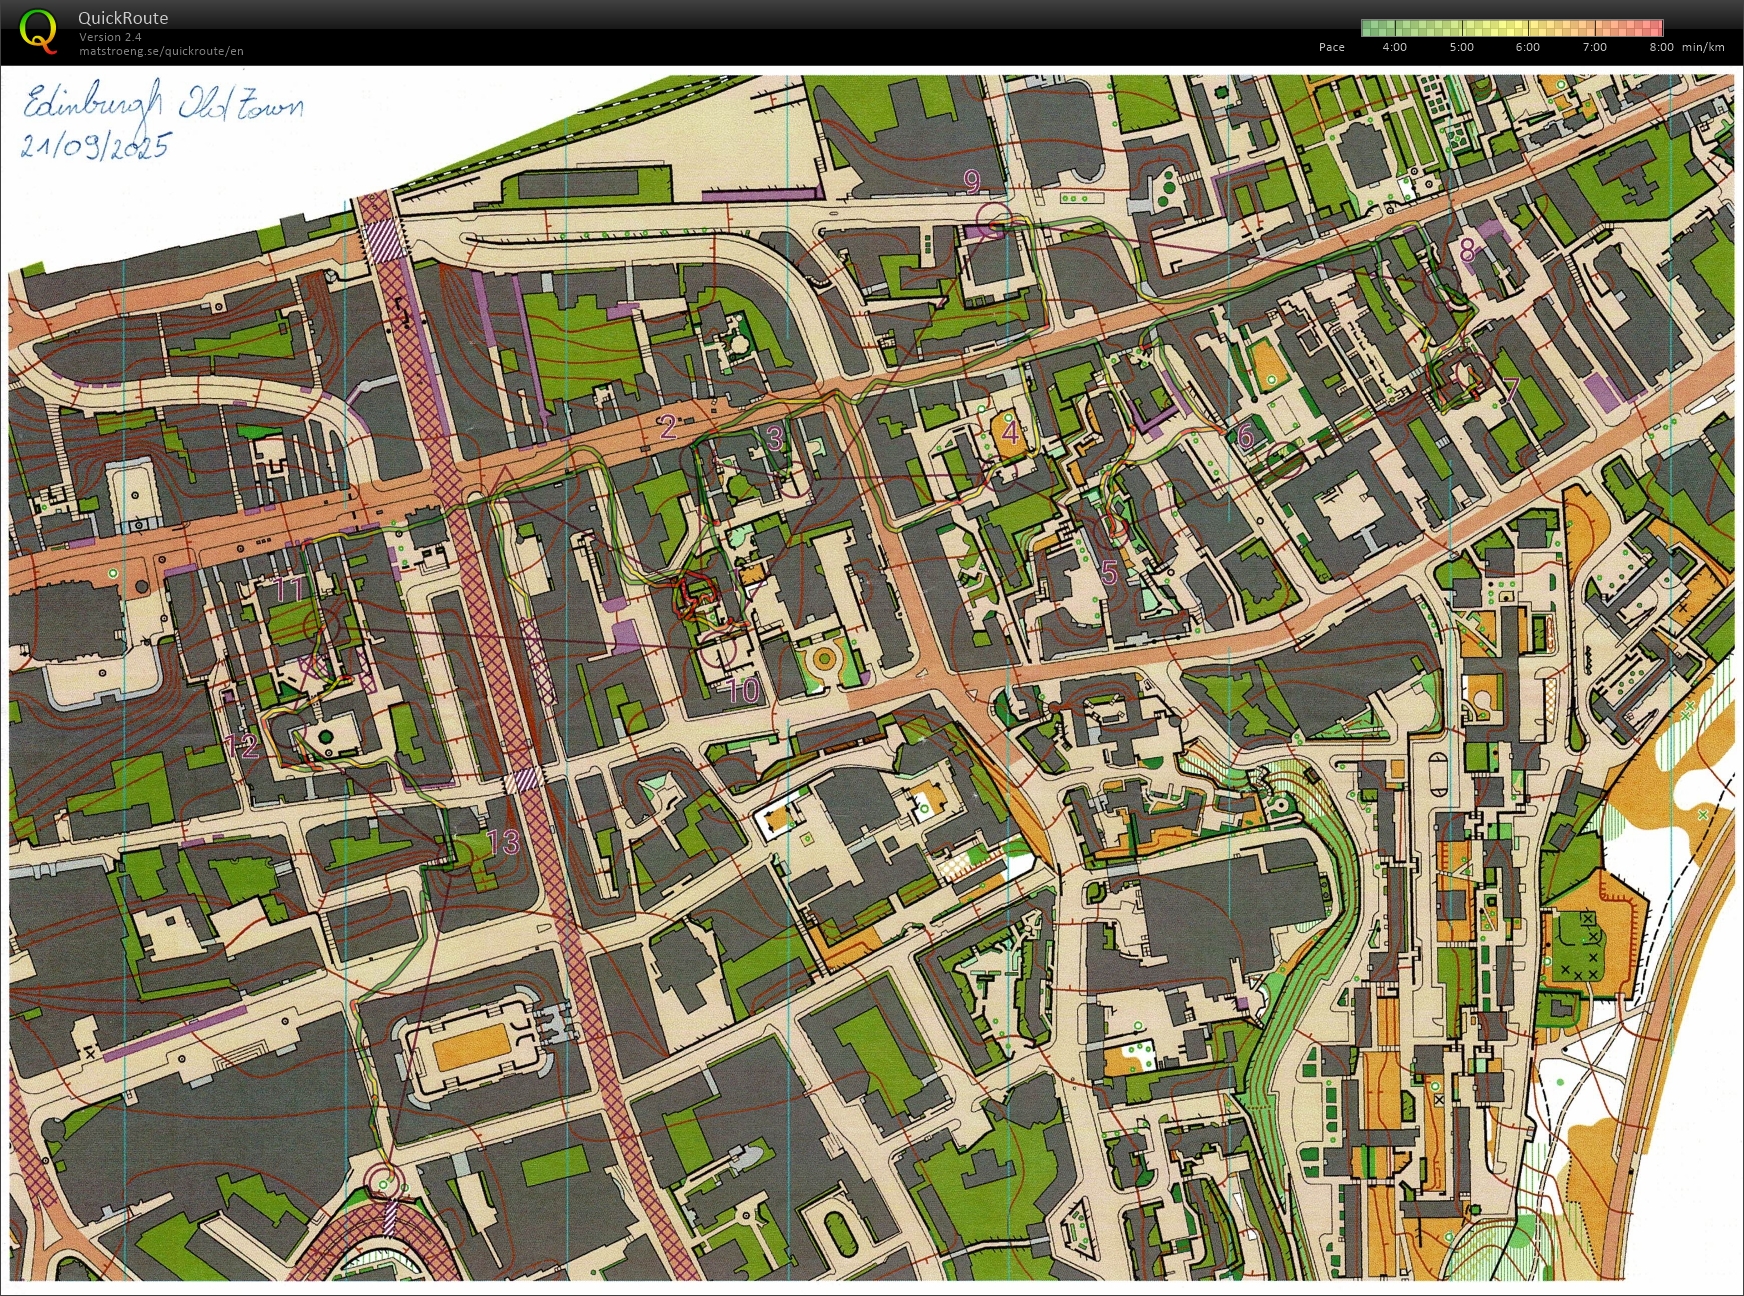Click control number 8 on the map

coord(1467,250)
